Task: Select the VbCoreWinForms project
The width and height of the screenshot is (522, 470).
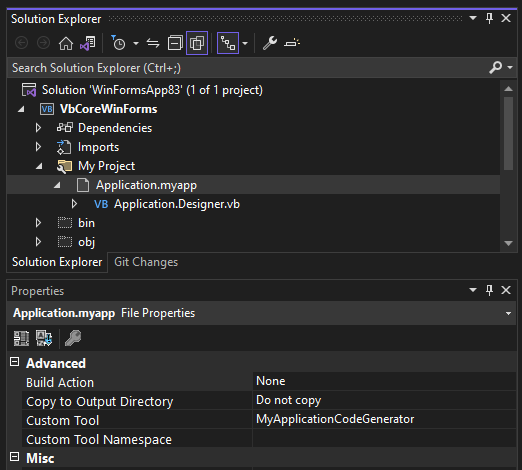Action: [x=108, y=109]
